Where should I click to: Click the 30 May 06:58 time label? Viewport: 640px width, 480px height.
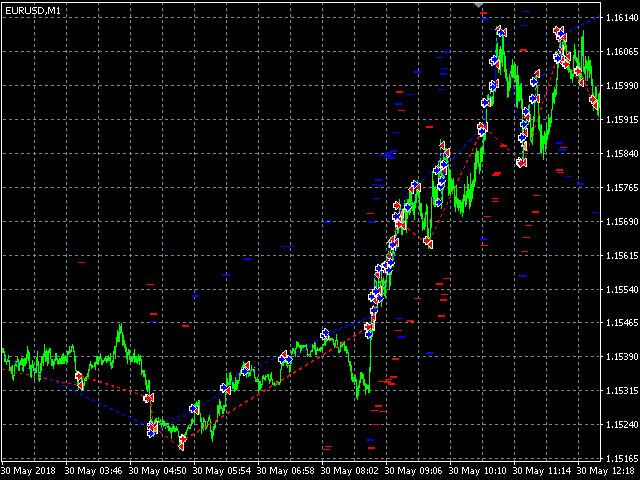pyautogui.click(x=286, y=471)
